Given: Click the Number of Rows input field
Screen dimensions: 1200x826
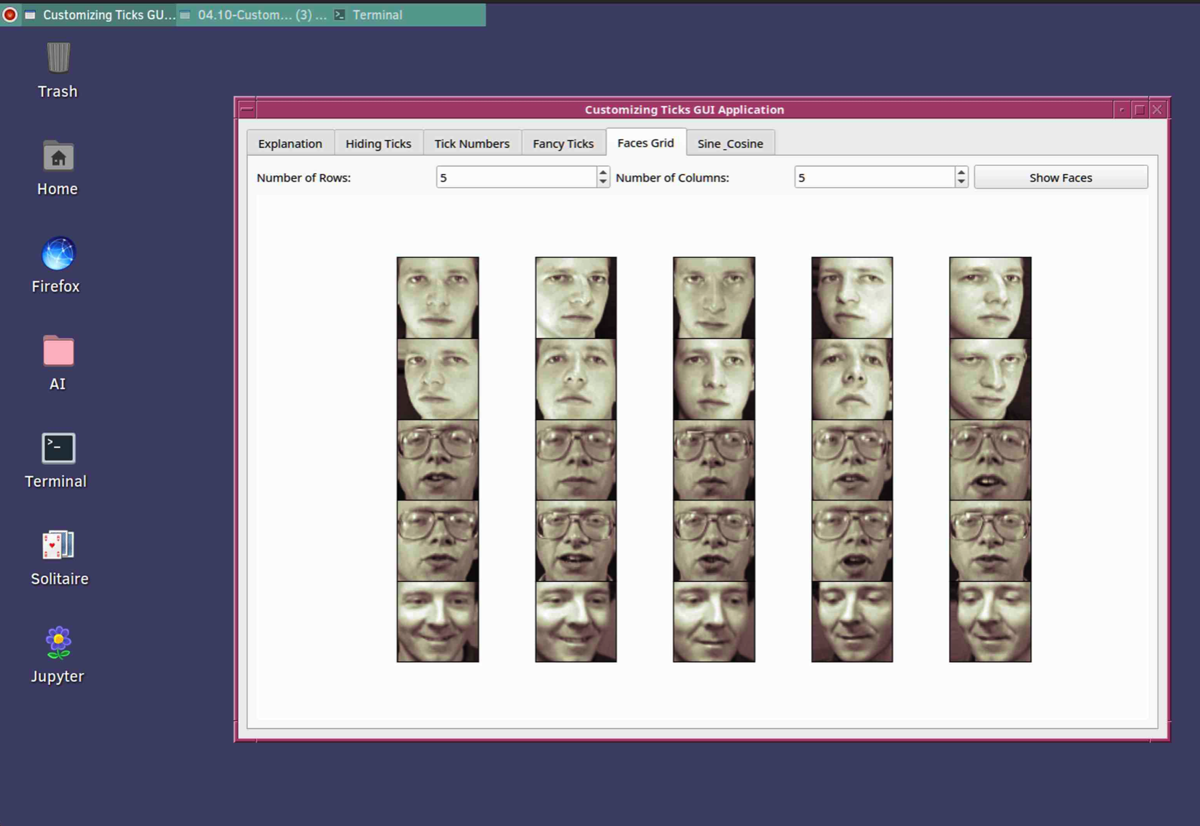Looking at the screenshot, I should point(515,177).
